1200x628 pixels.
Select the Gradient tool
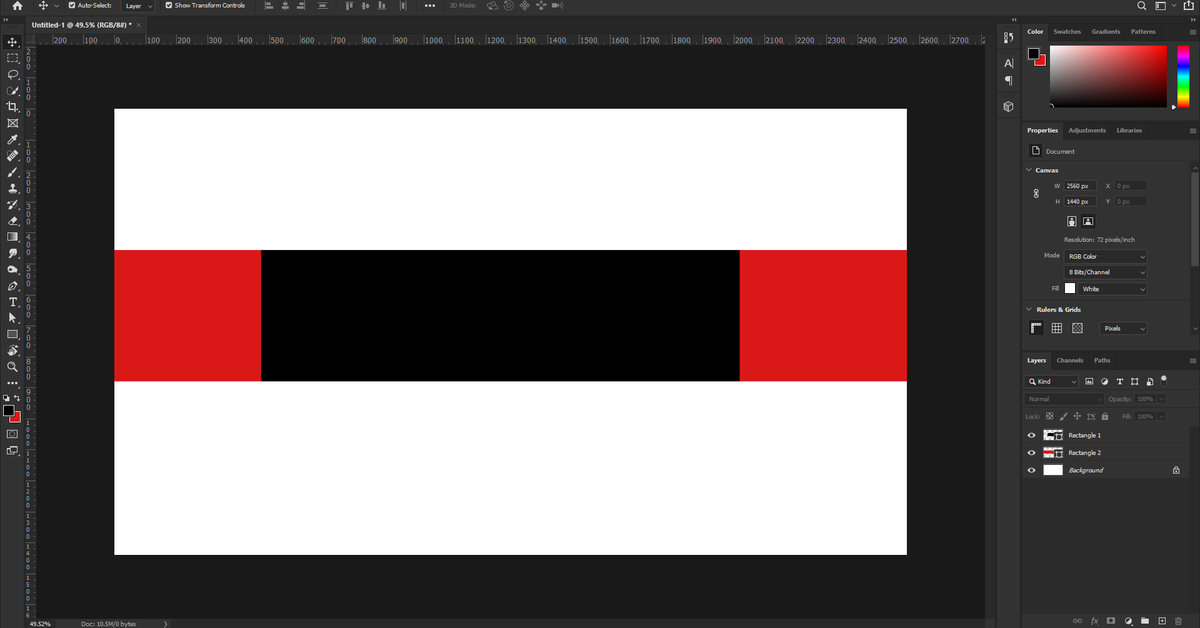click(x=13, y=237)
